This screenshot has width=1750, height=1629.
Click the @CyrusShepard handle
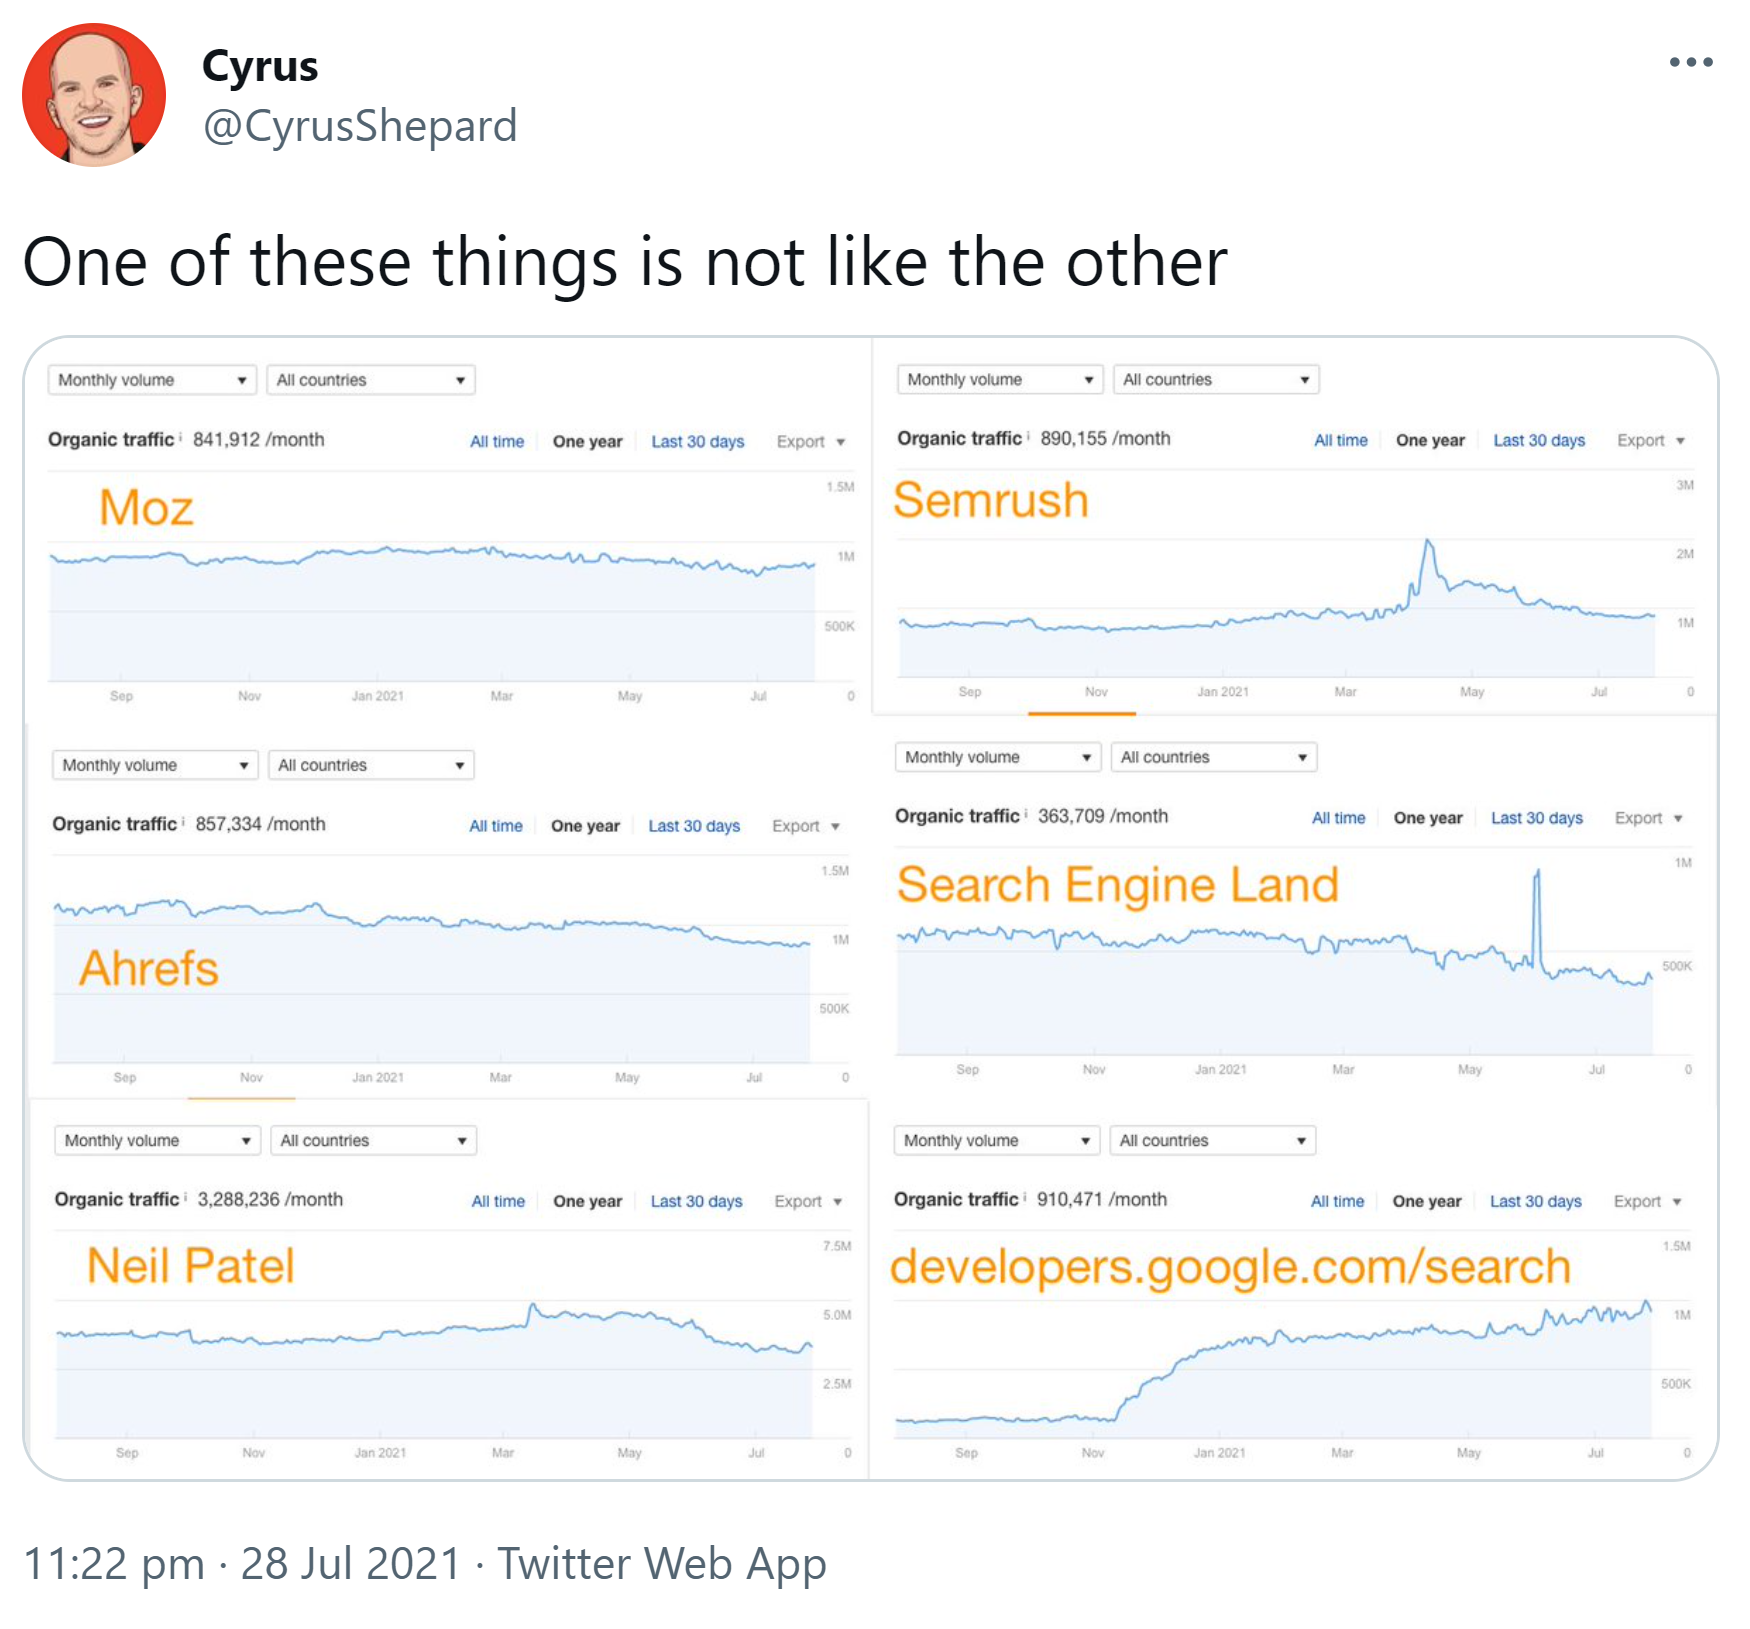coord(360,126)
